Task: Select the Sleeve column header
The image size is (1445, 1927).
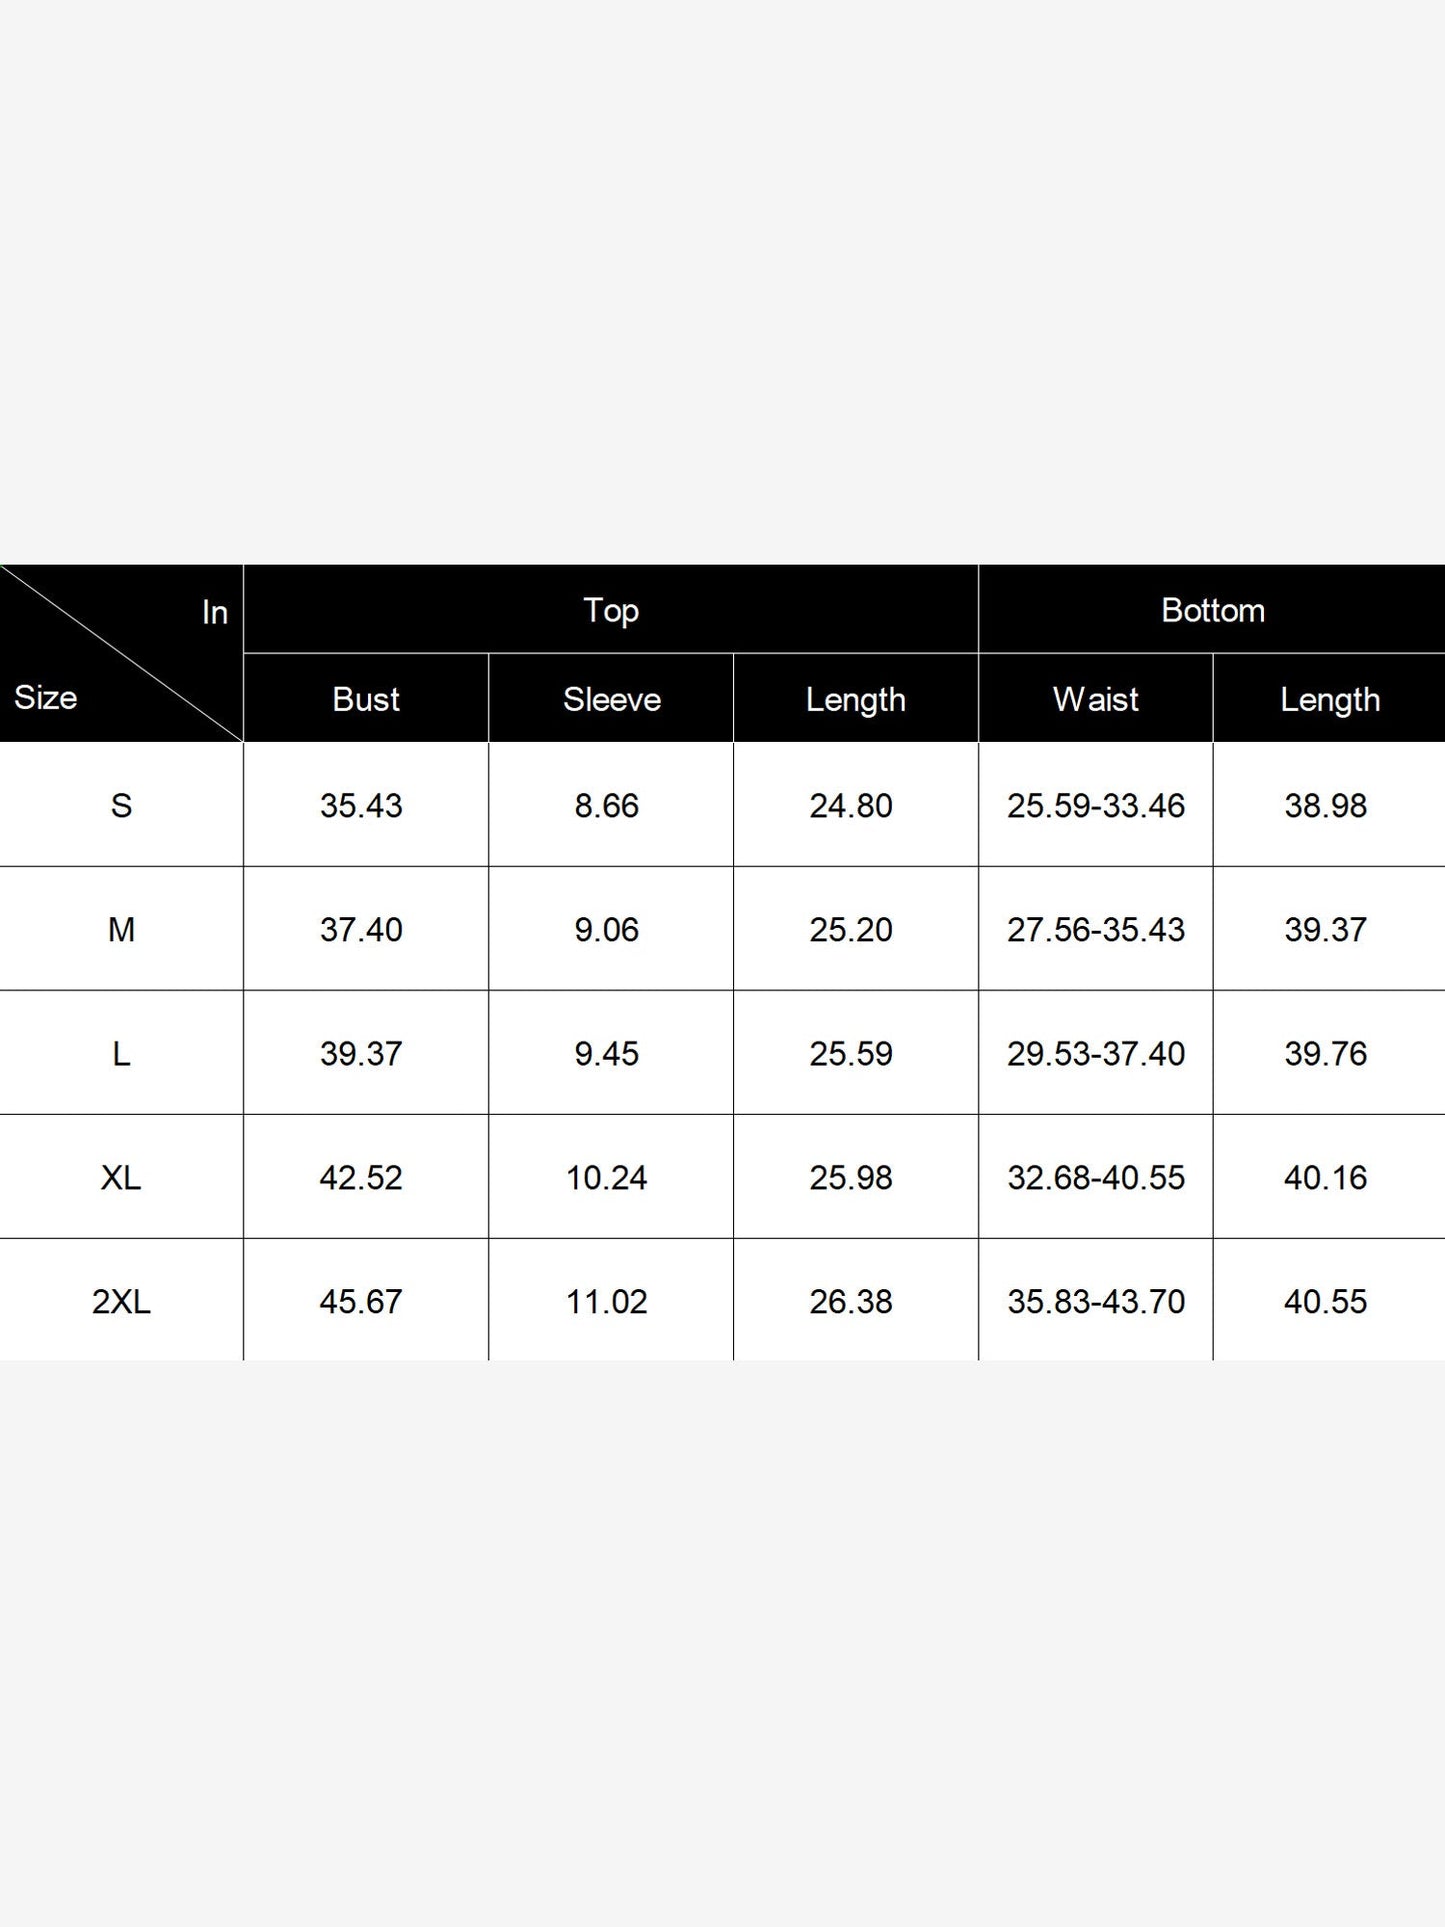Action: pos(611,698)
